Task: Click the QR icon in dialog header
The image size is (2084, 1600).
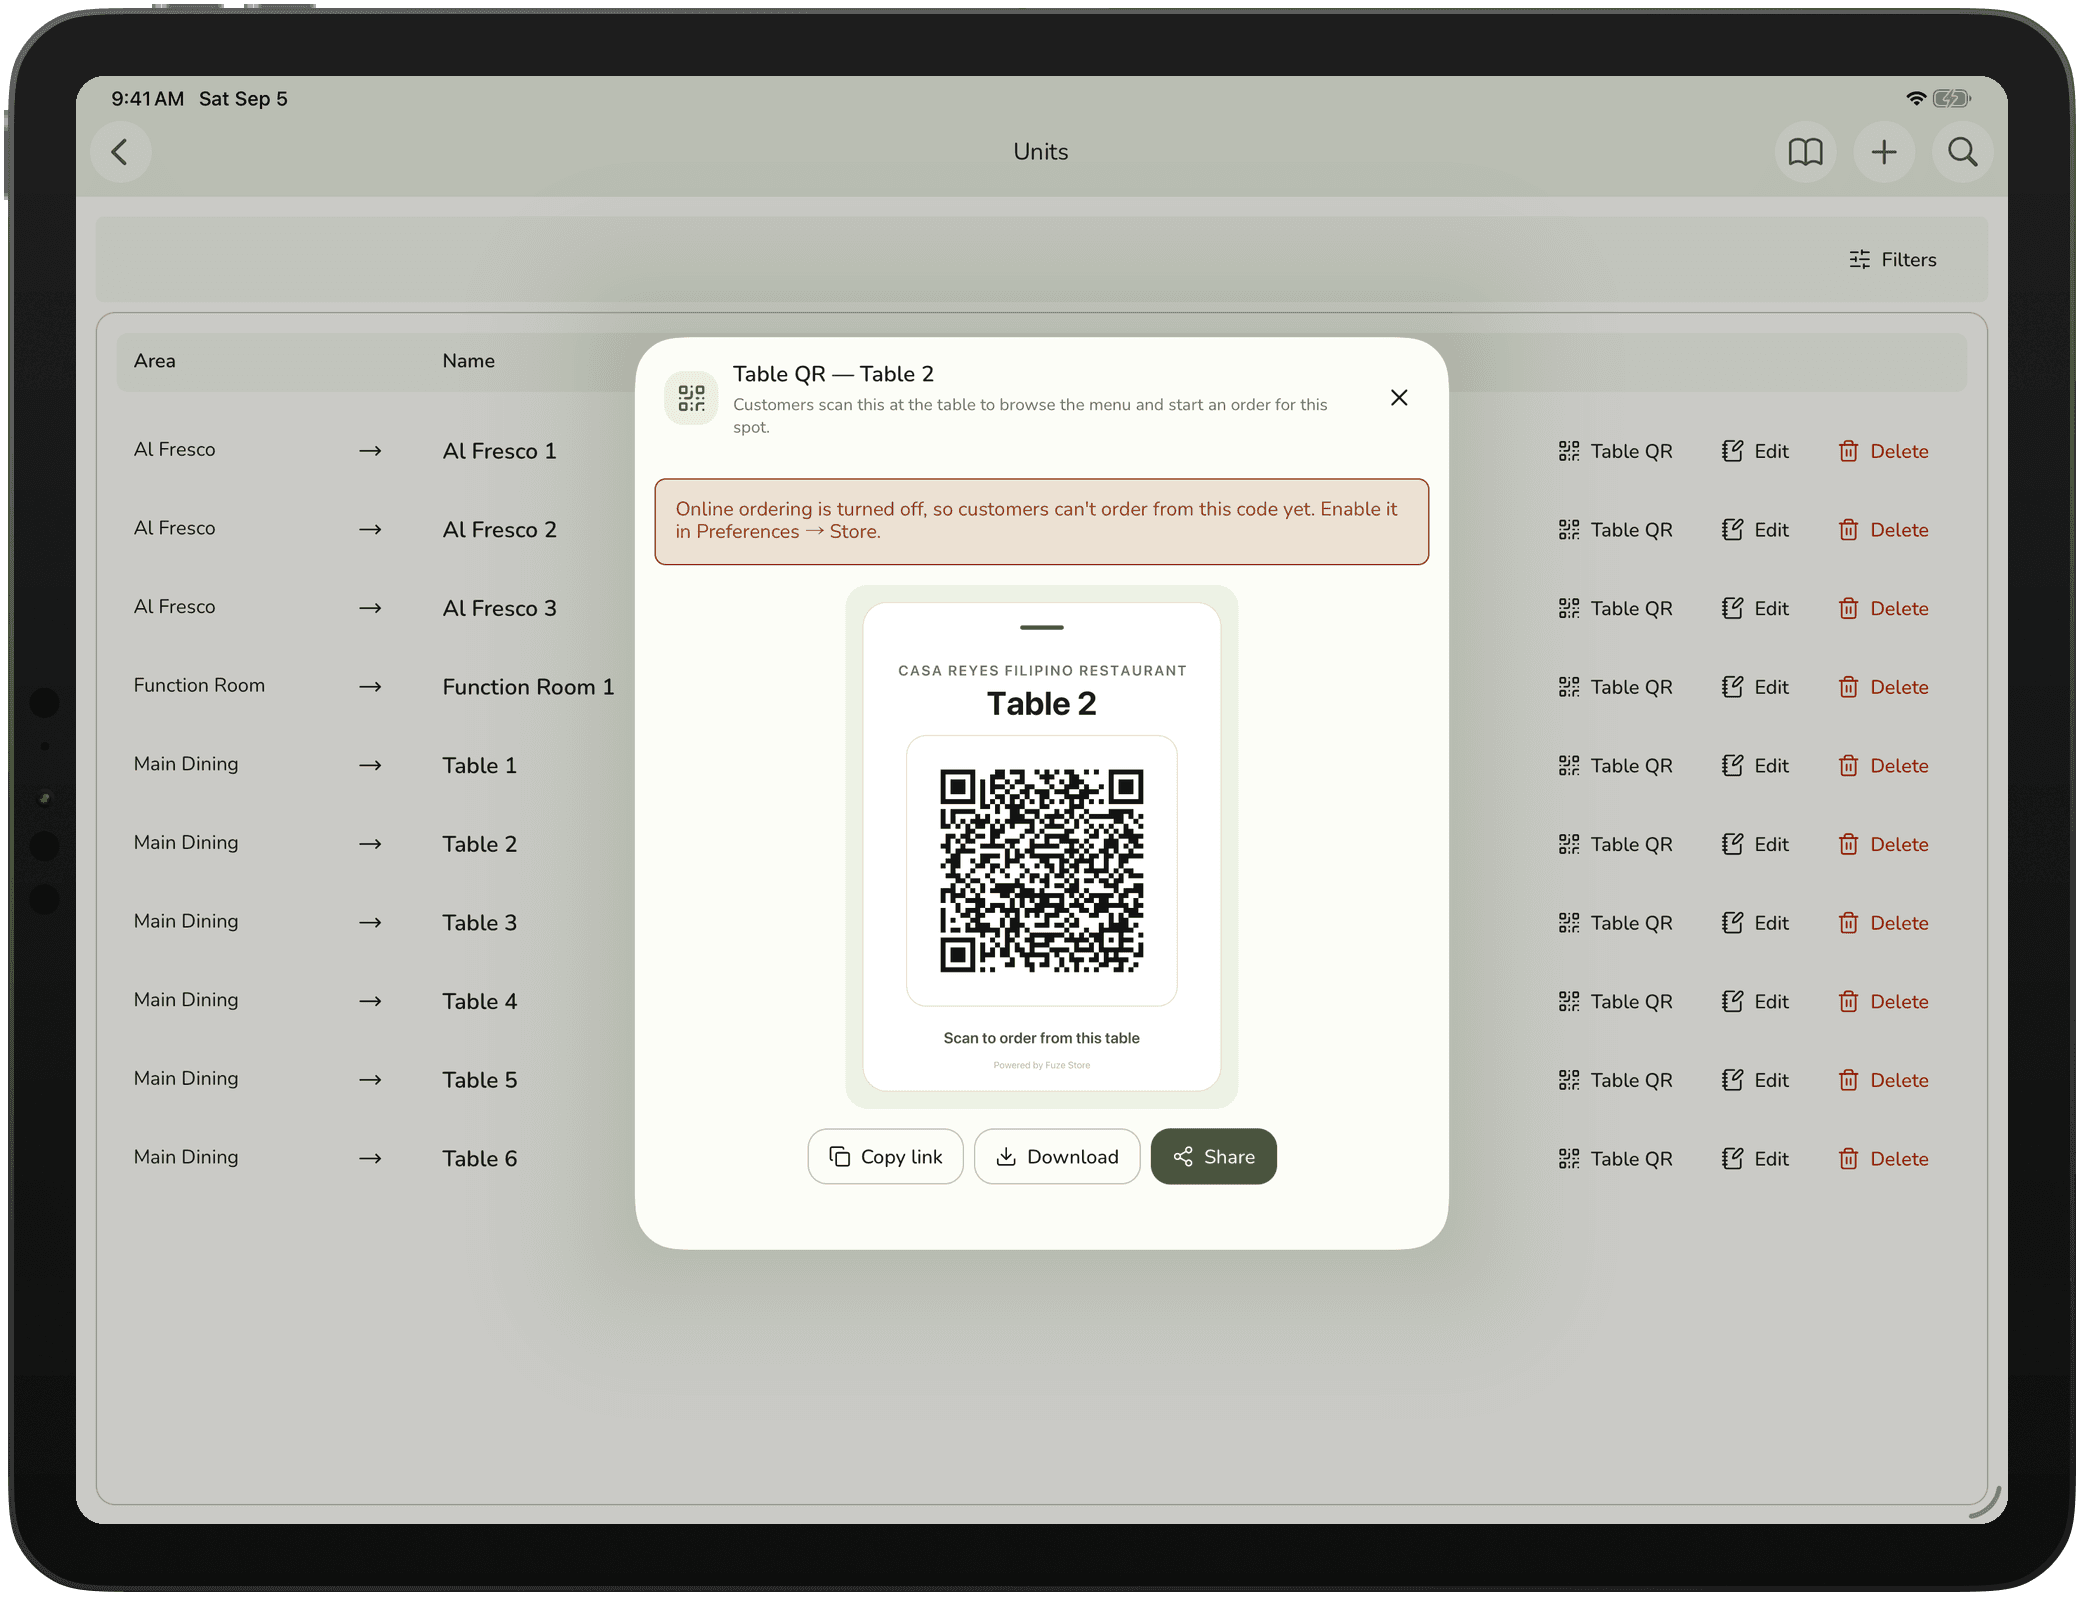Action: pos(691,398)
